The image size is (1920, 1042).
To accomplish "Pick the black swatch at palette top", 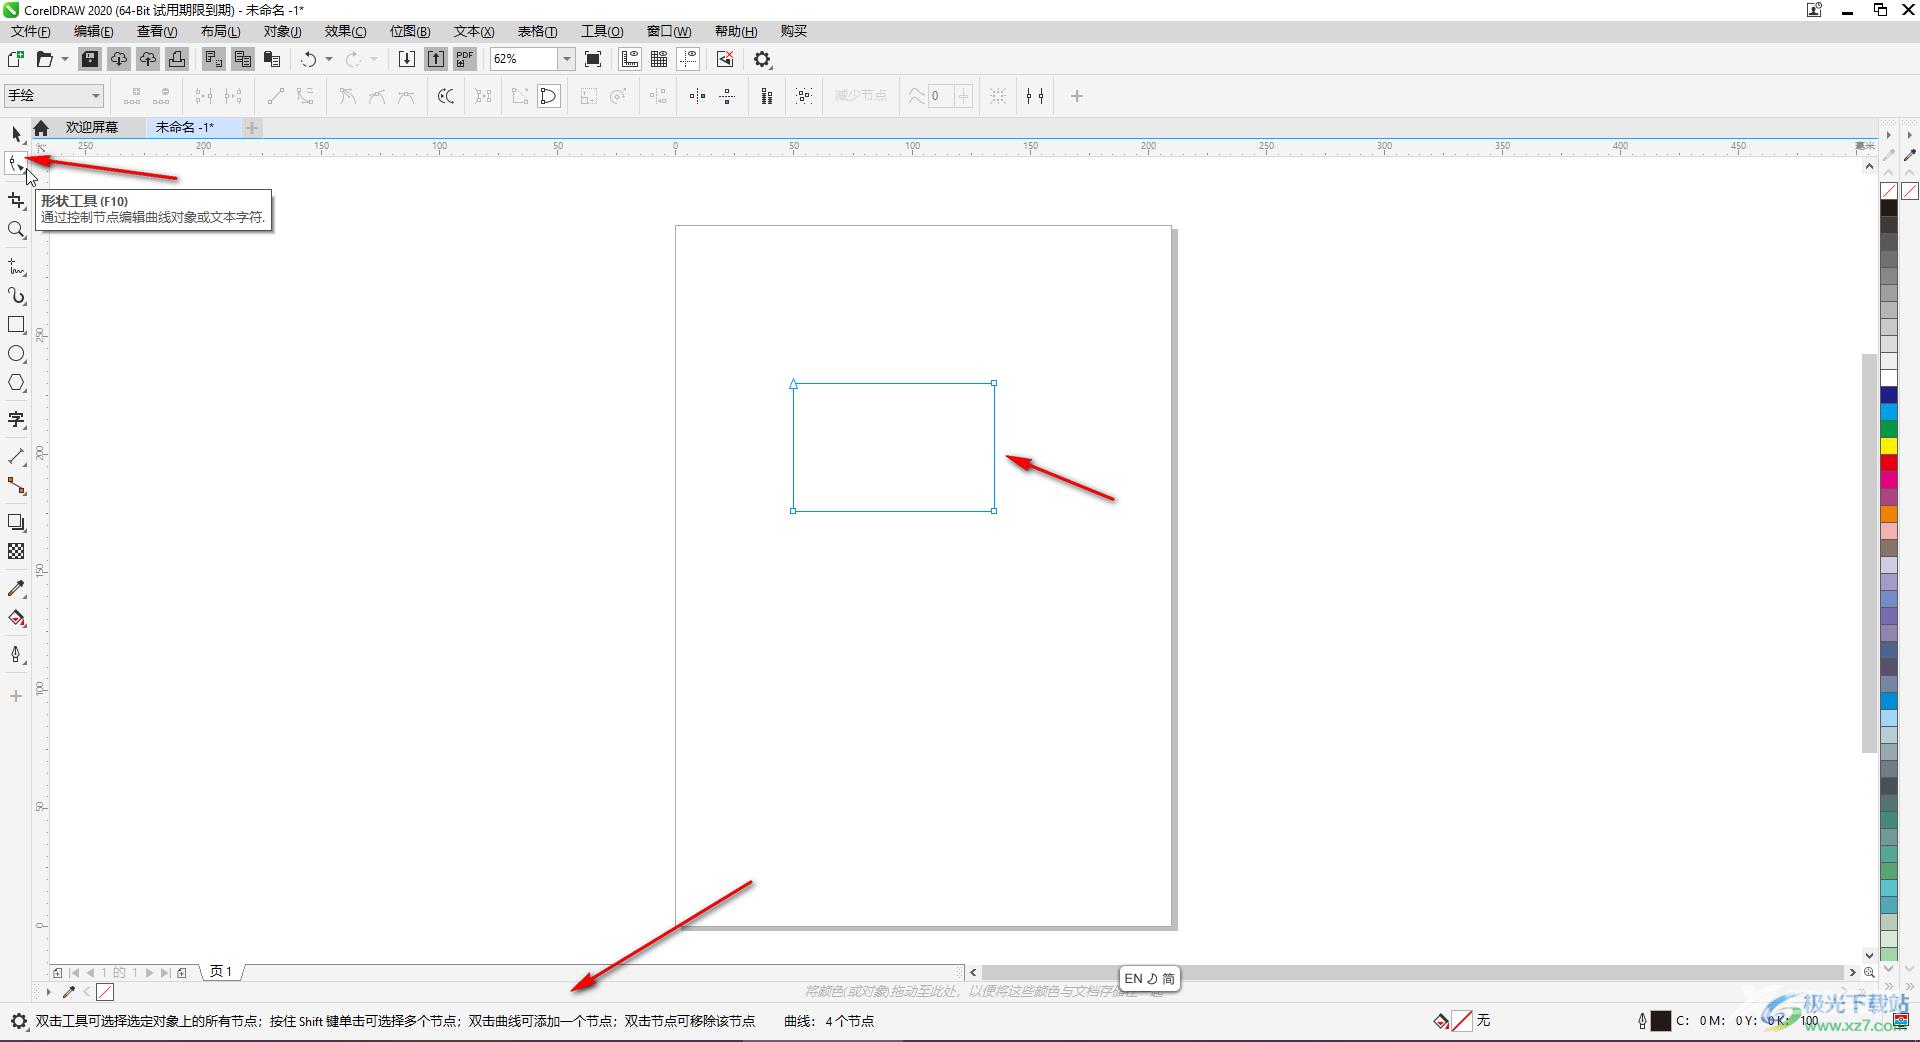I will click(x=1889, y=208).
